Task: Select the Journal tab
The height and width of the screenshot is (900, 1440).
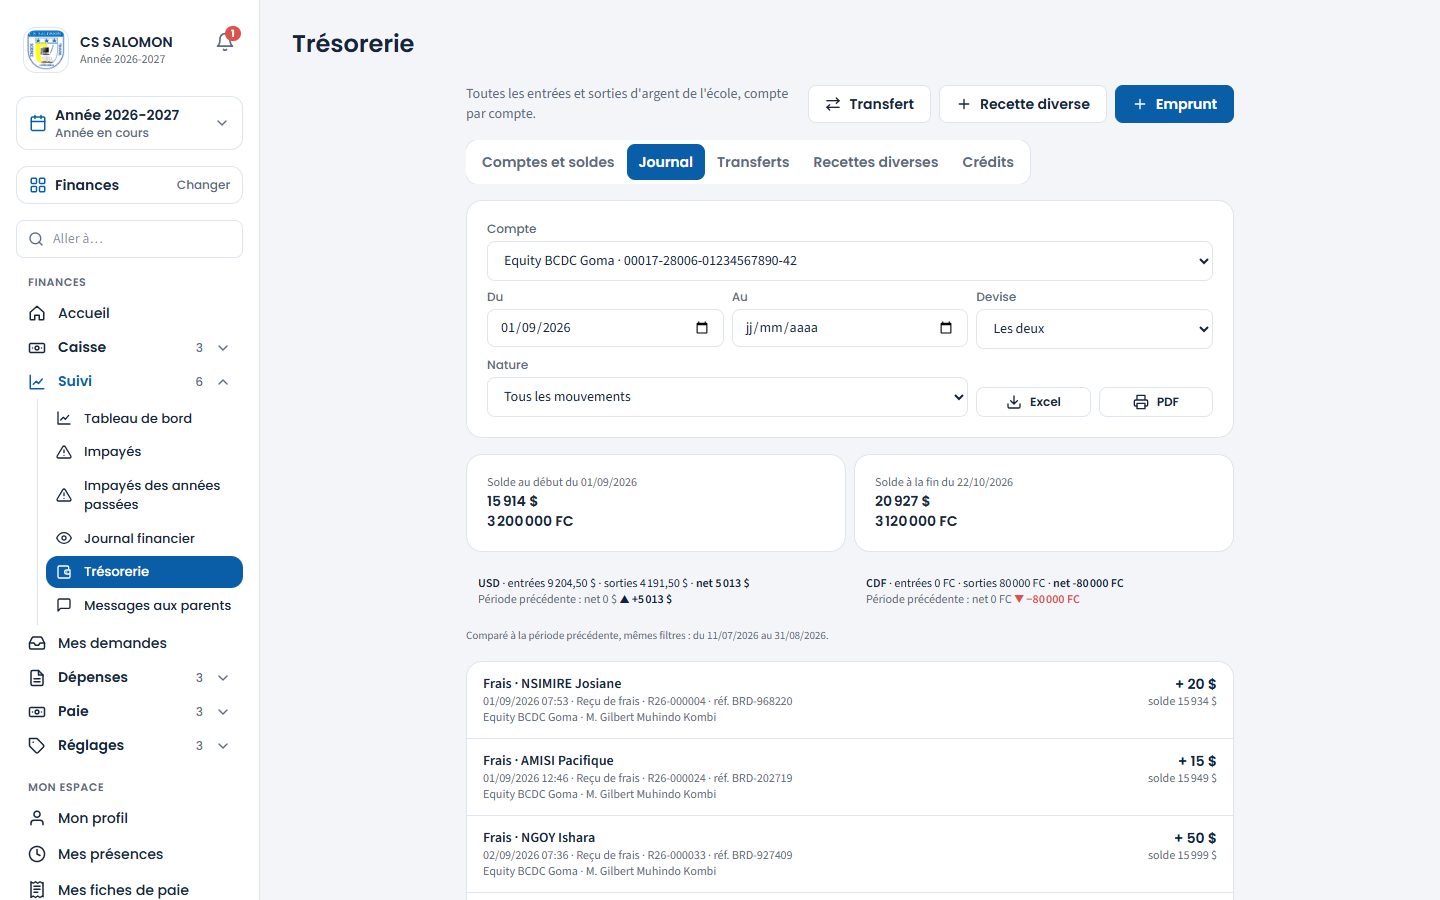Action: [x=666, y=162]
